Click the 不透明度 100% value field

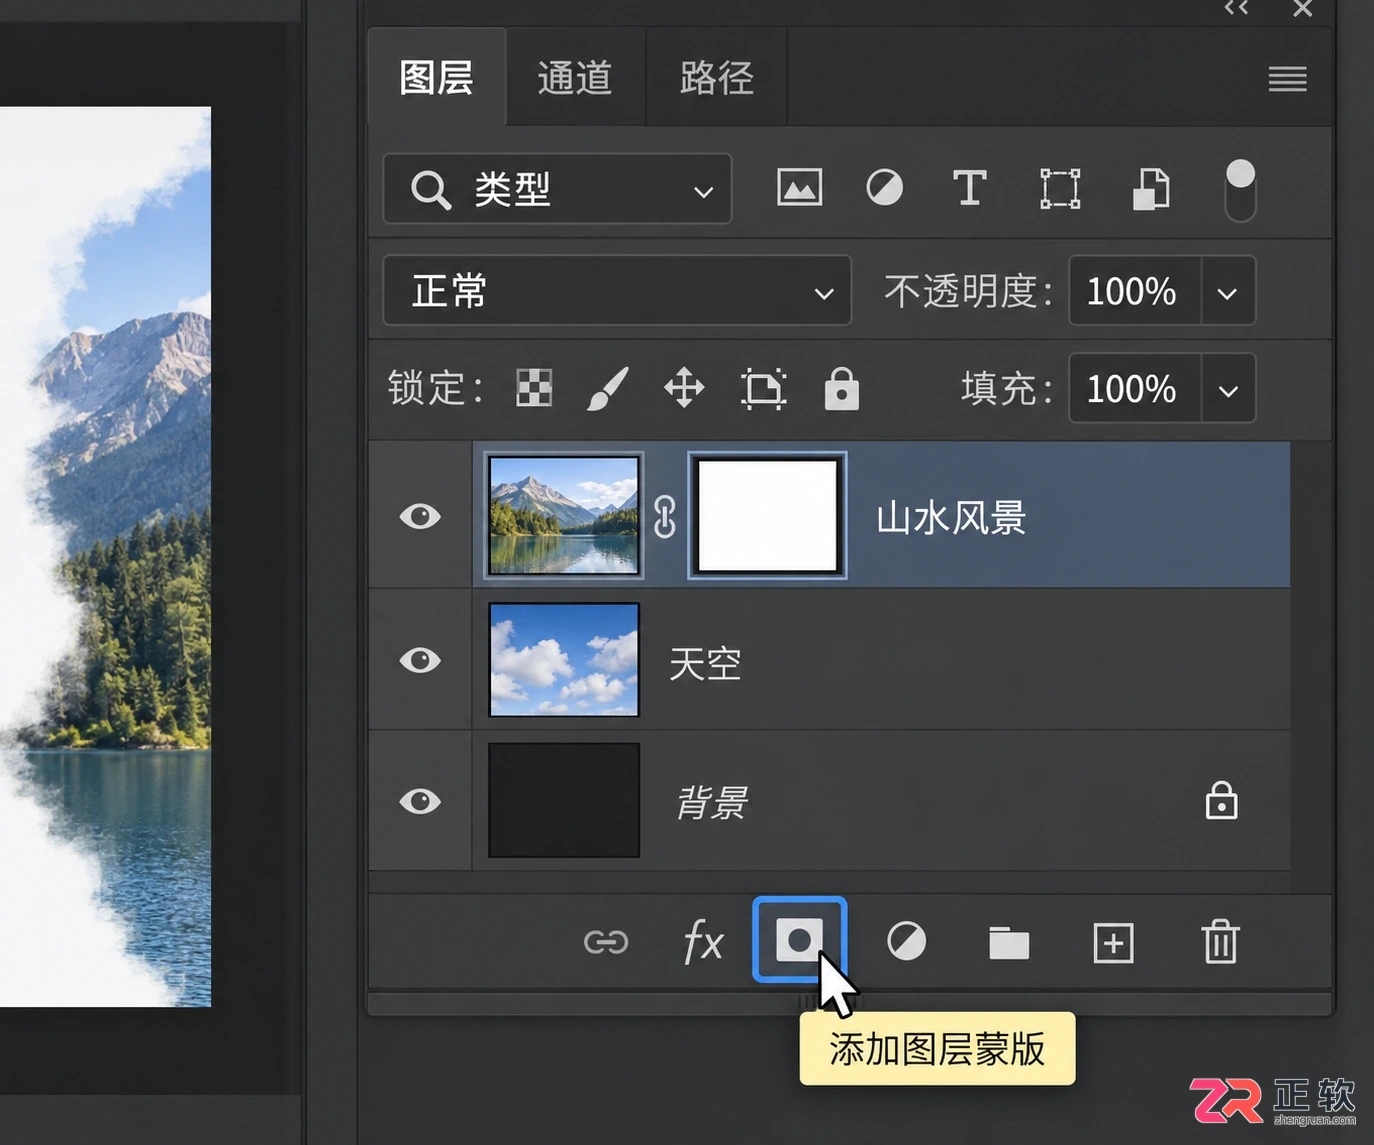1134,291
